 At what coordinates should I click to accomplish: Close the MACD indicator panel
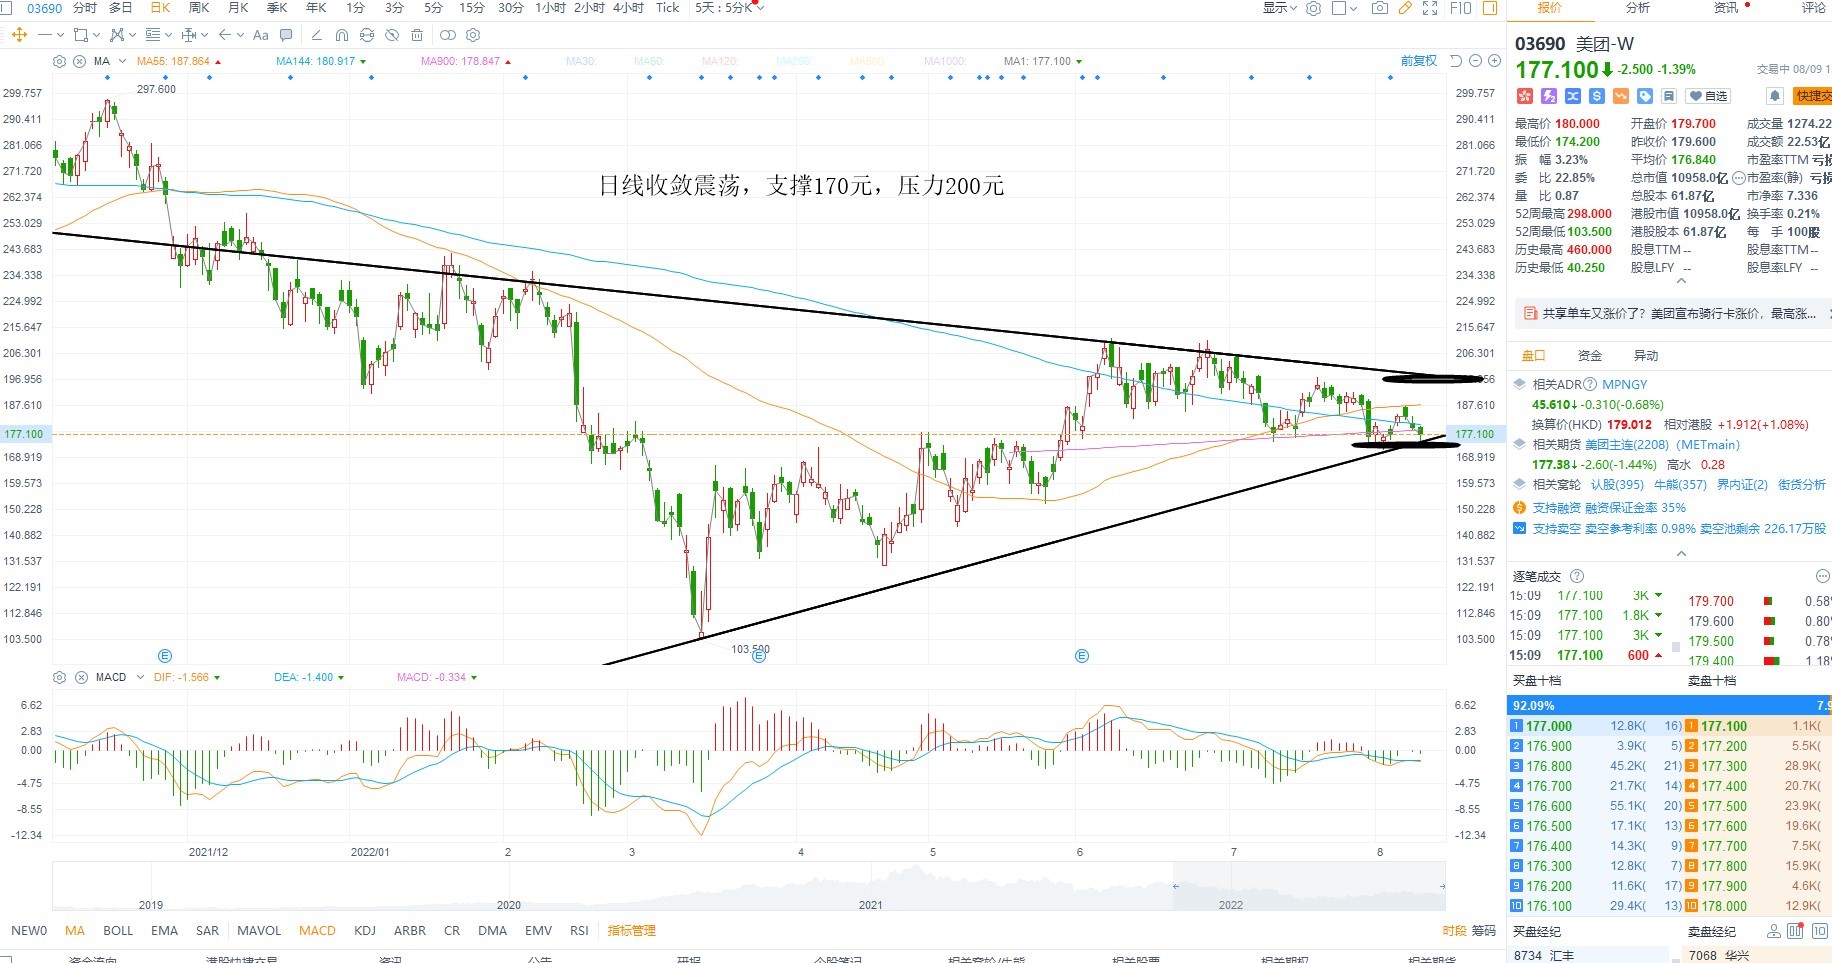pos(81,677)
